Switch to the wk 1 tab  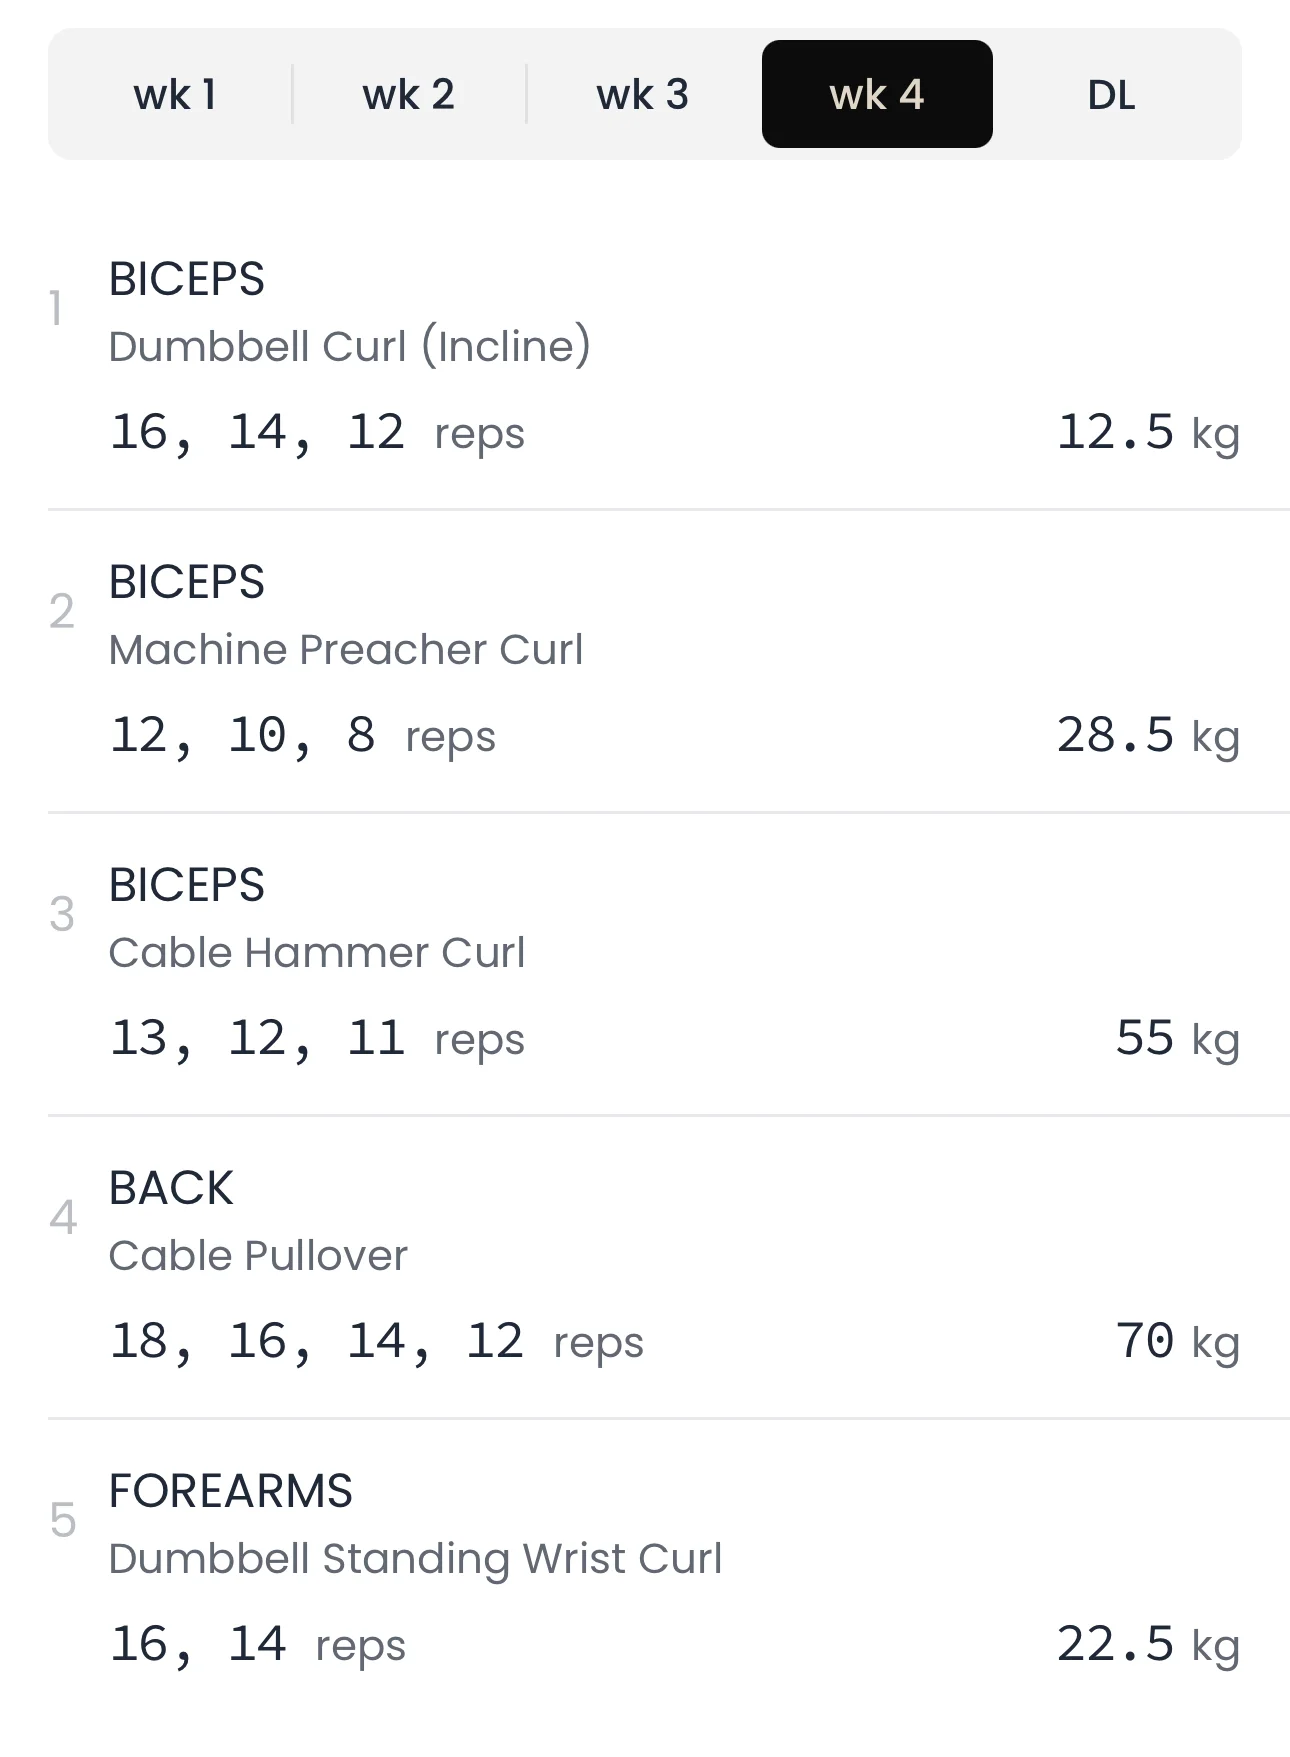coord(175,95)
